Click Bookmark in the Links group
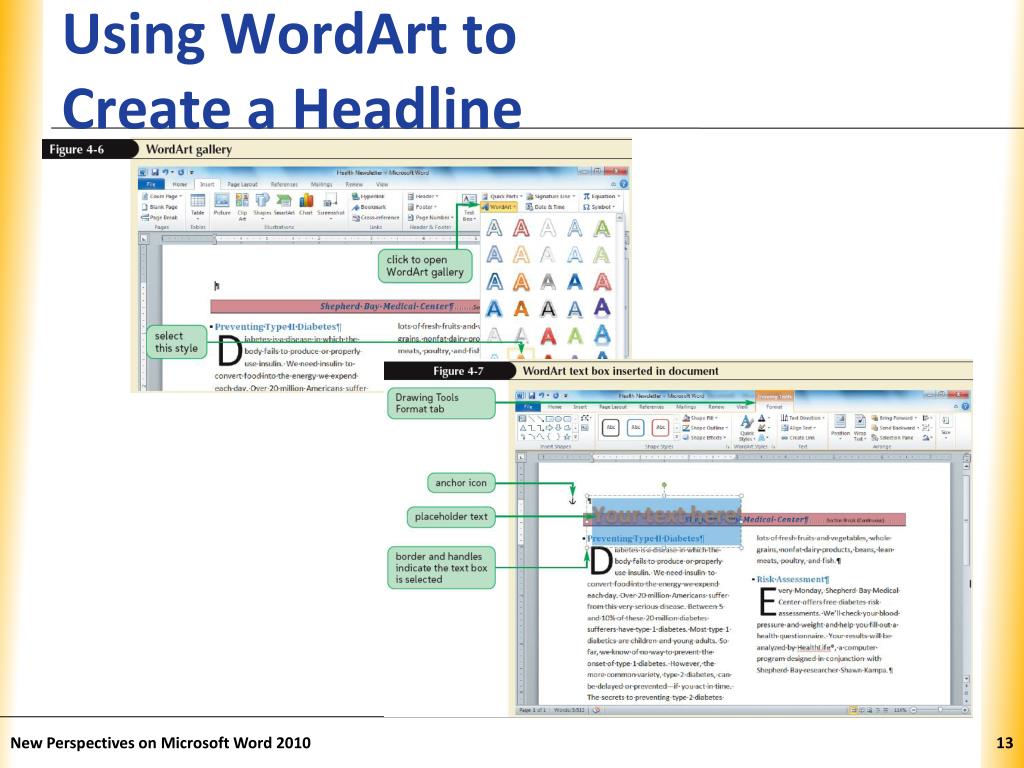Screen dimensions: 1024x768 (369, 207)
